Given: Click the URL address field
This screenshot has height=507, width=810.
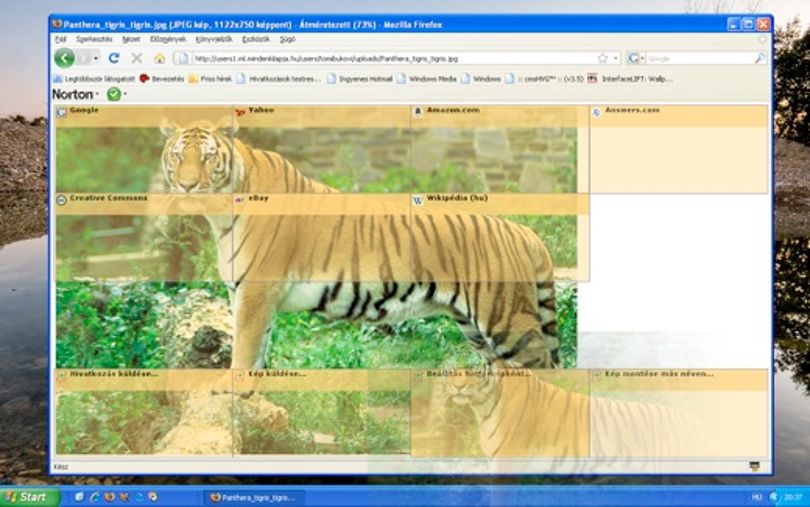Looking at the screenshot, I should (393, 59).
